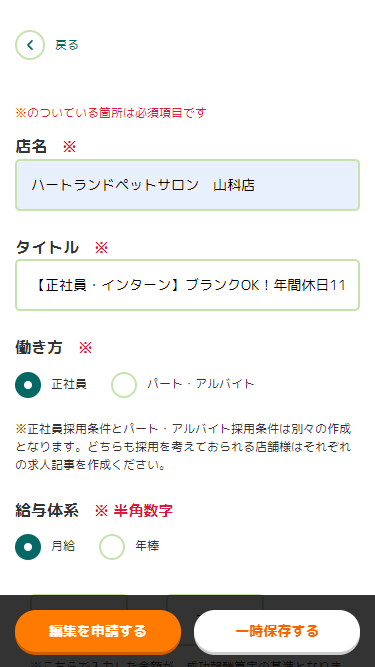Click the red 半角数字 hint text
The width and height of the screenshot is (375, 667).
tap(143, 510)
